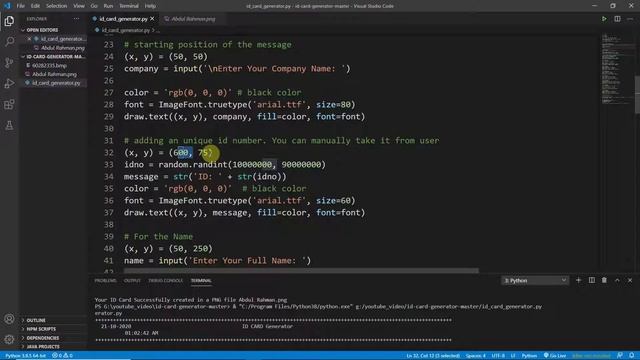Open the Accounts menu icon
Image resolution: width=640 pixels, height=360 pixels.
[9, 319]
